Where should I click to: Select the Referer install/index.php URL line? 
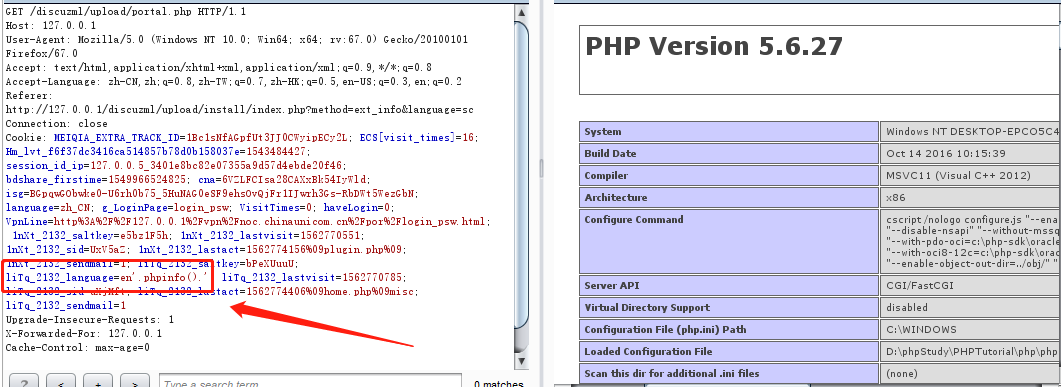pos(240,110)
